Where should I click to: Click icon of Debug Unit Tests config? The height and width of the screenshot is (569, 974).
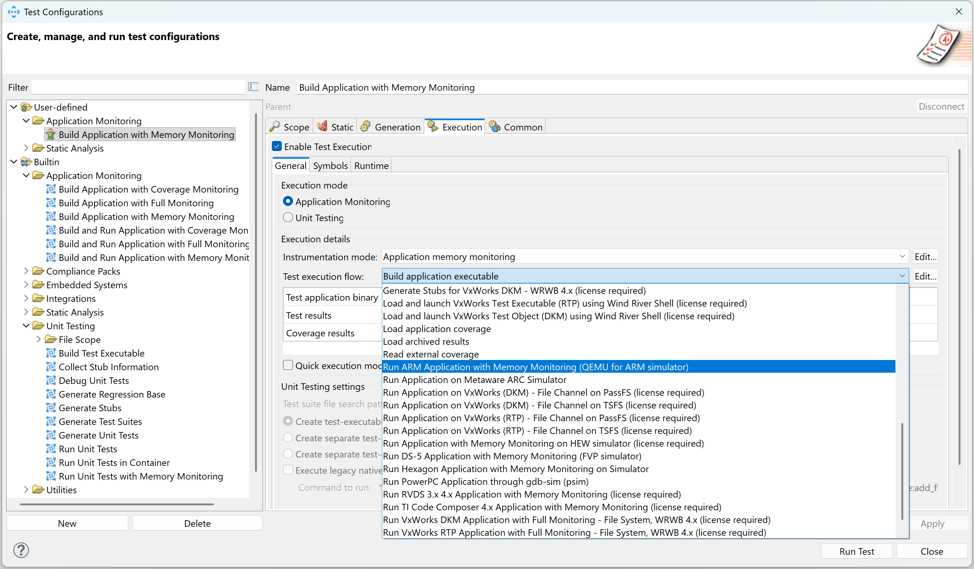click(51, 381)
